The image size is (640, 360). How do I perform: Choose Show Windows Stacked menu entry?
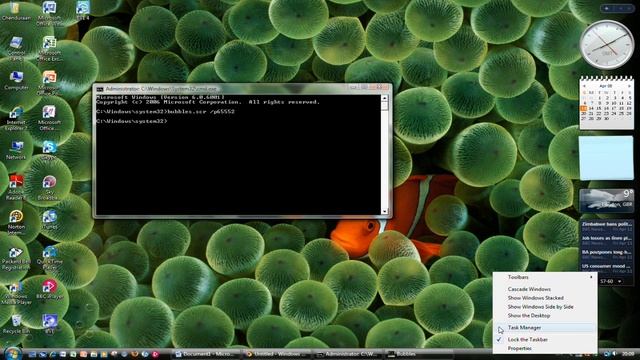tap(544, 298)
